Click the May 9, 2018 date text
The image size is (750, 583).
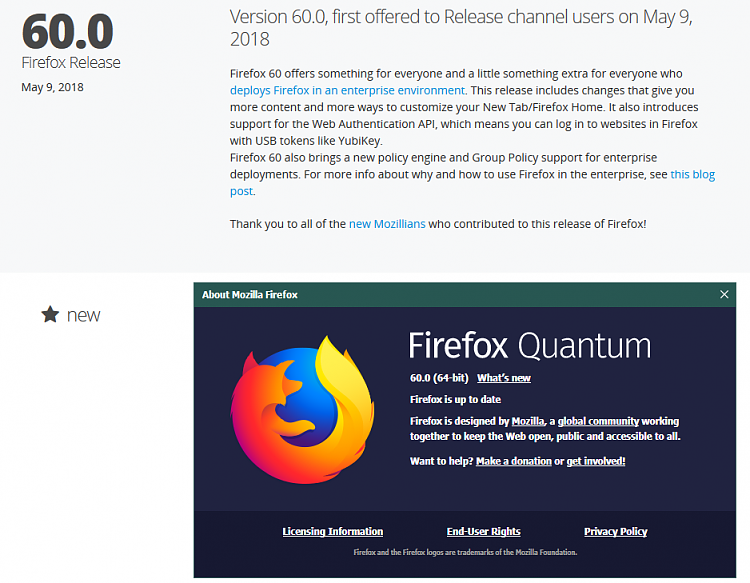(52, 88)
